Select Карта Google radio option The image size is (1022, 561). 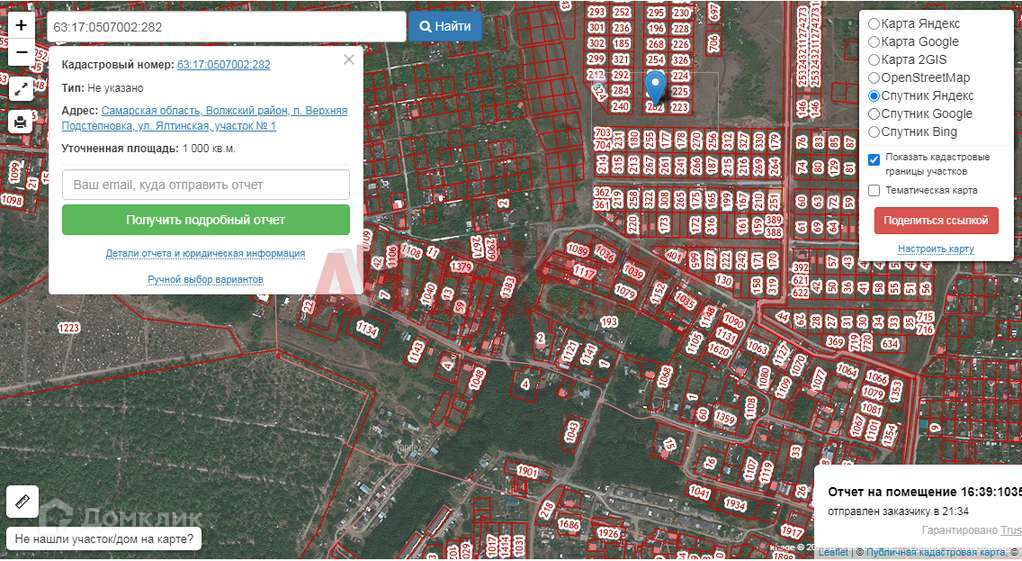coord(874,42)
